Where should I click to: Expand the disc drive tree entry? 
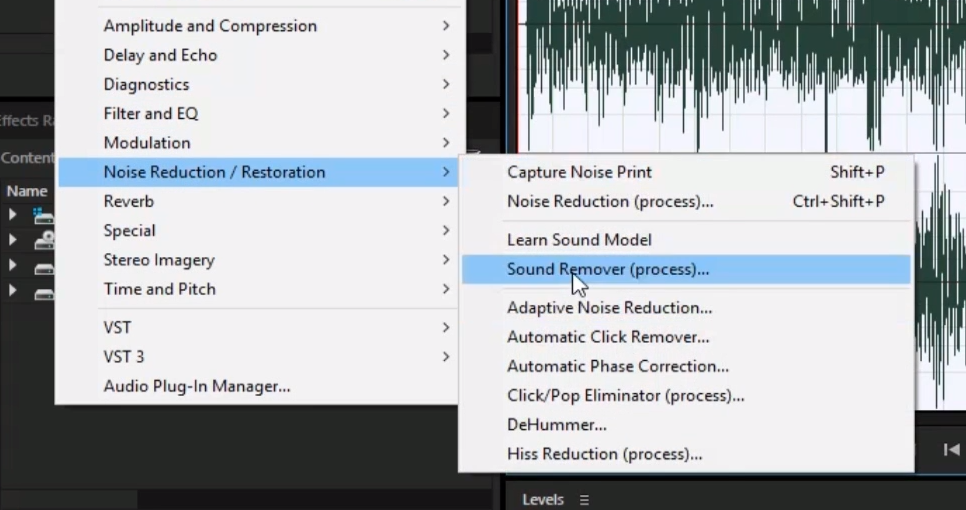13,241
